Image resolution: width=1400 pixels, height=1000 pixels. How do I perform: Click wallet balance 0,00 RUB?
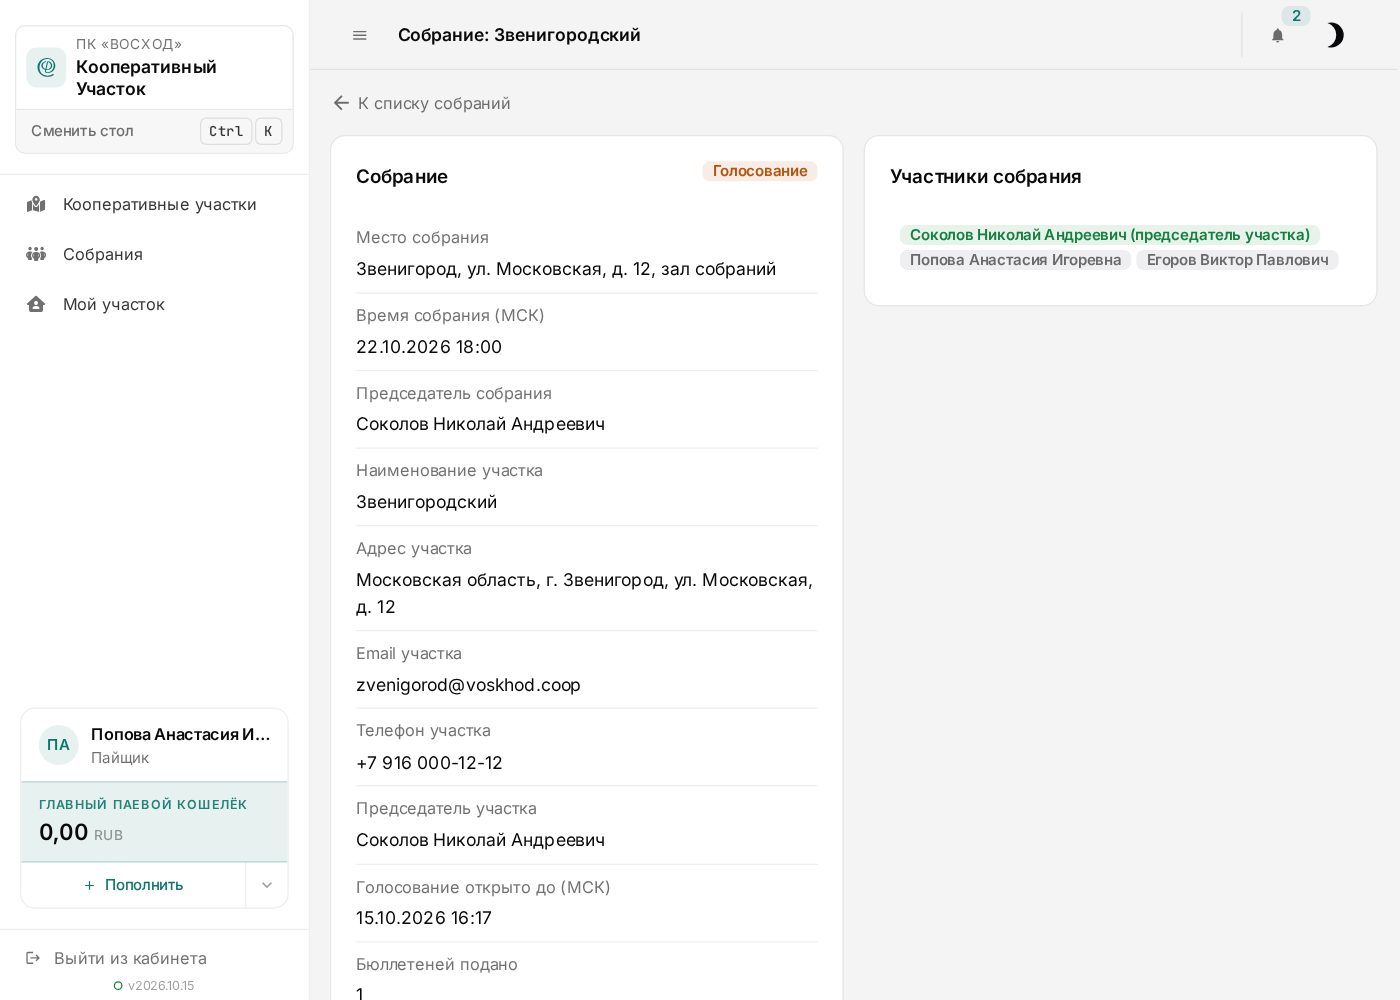81,833
